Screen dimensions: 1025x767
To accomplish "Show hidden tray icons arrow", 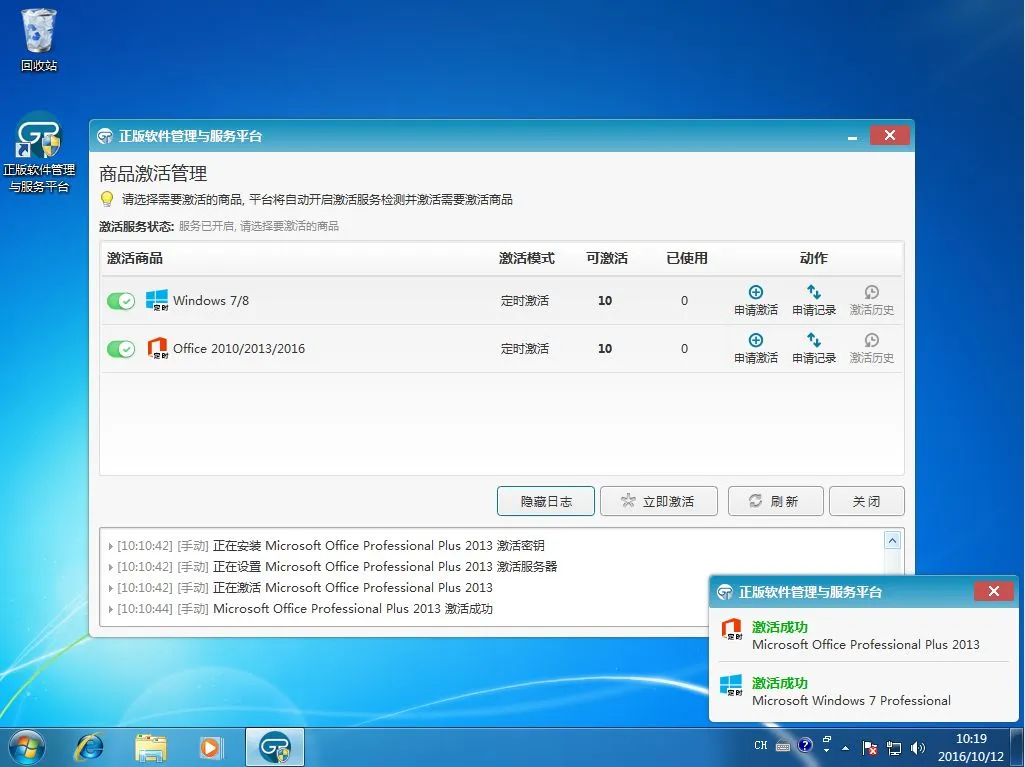I will coord(846,747).
